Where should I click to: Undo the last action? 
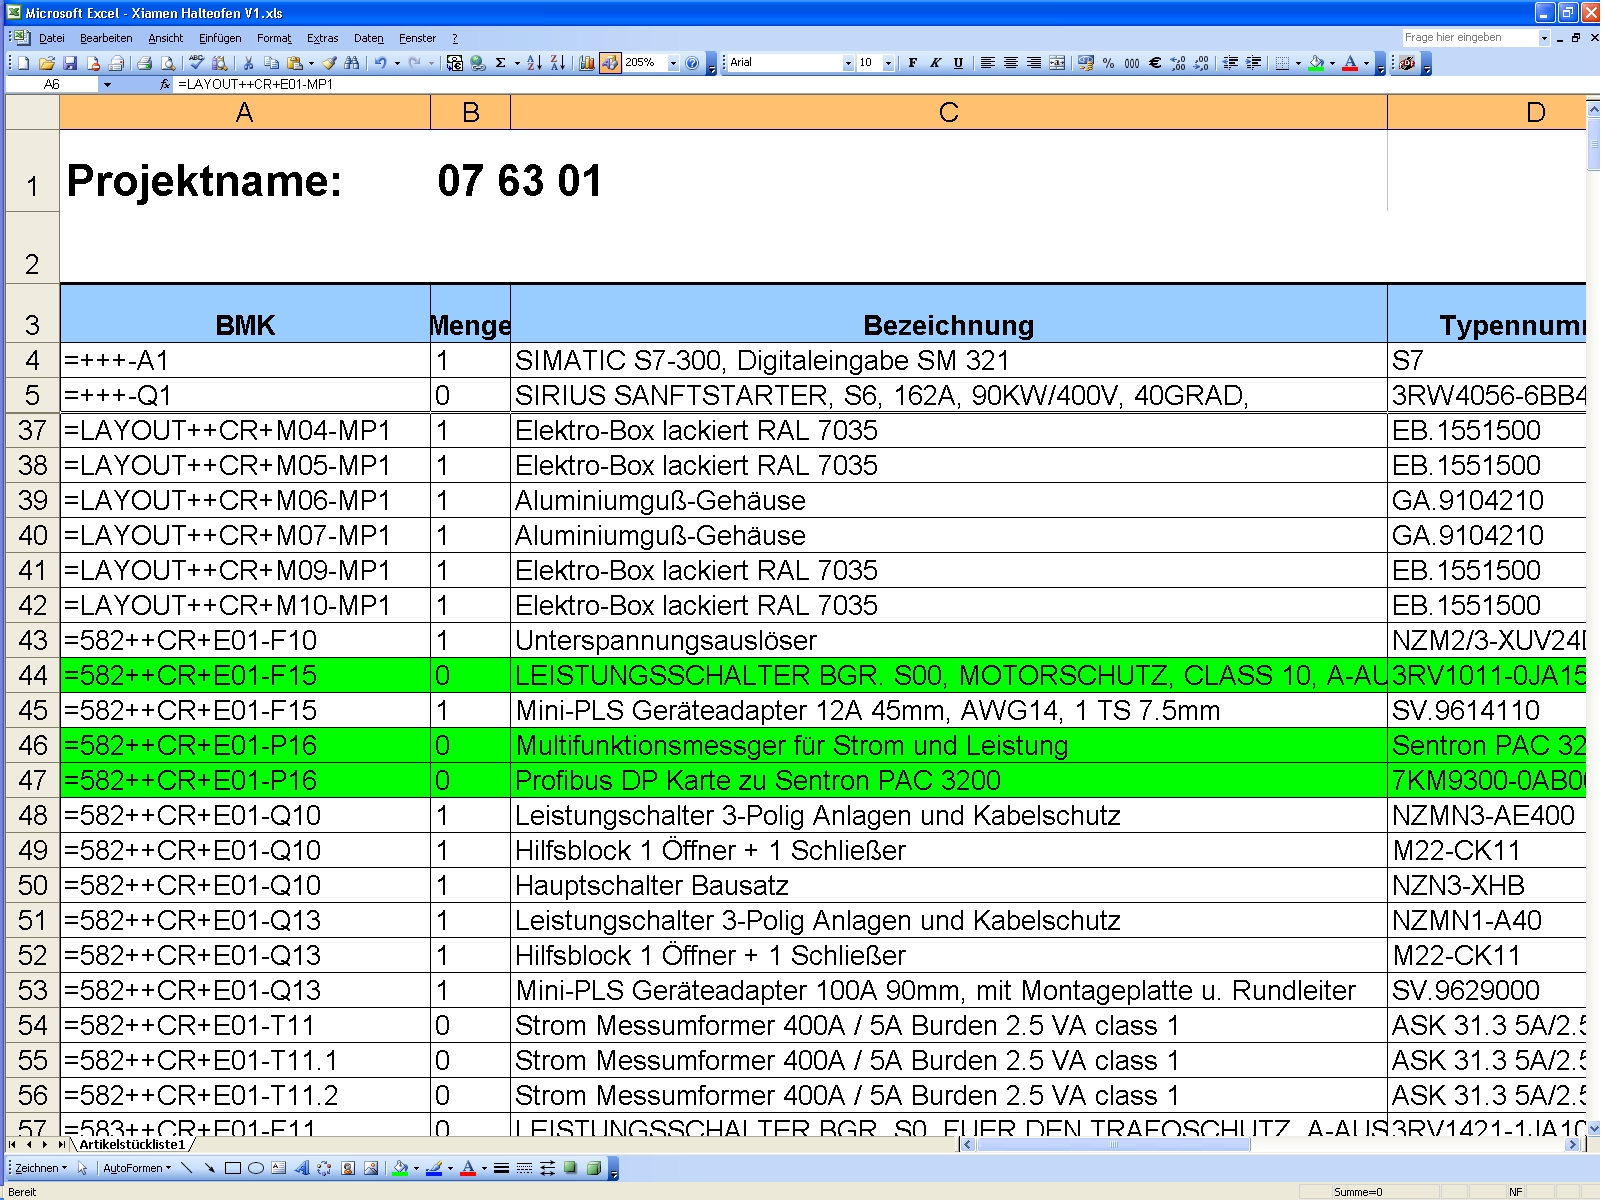point(381,63)
